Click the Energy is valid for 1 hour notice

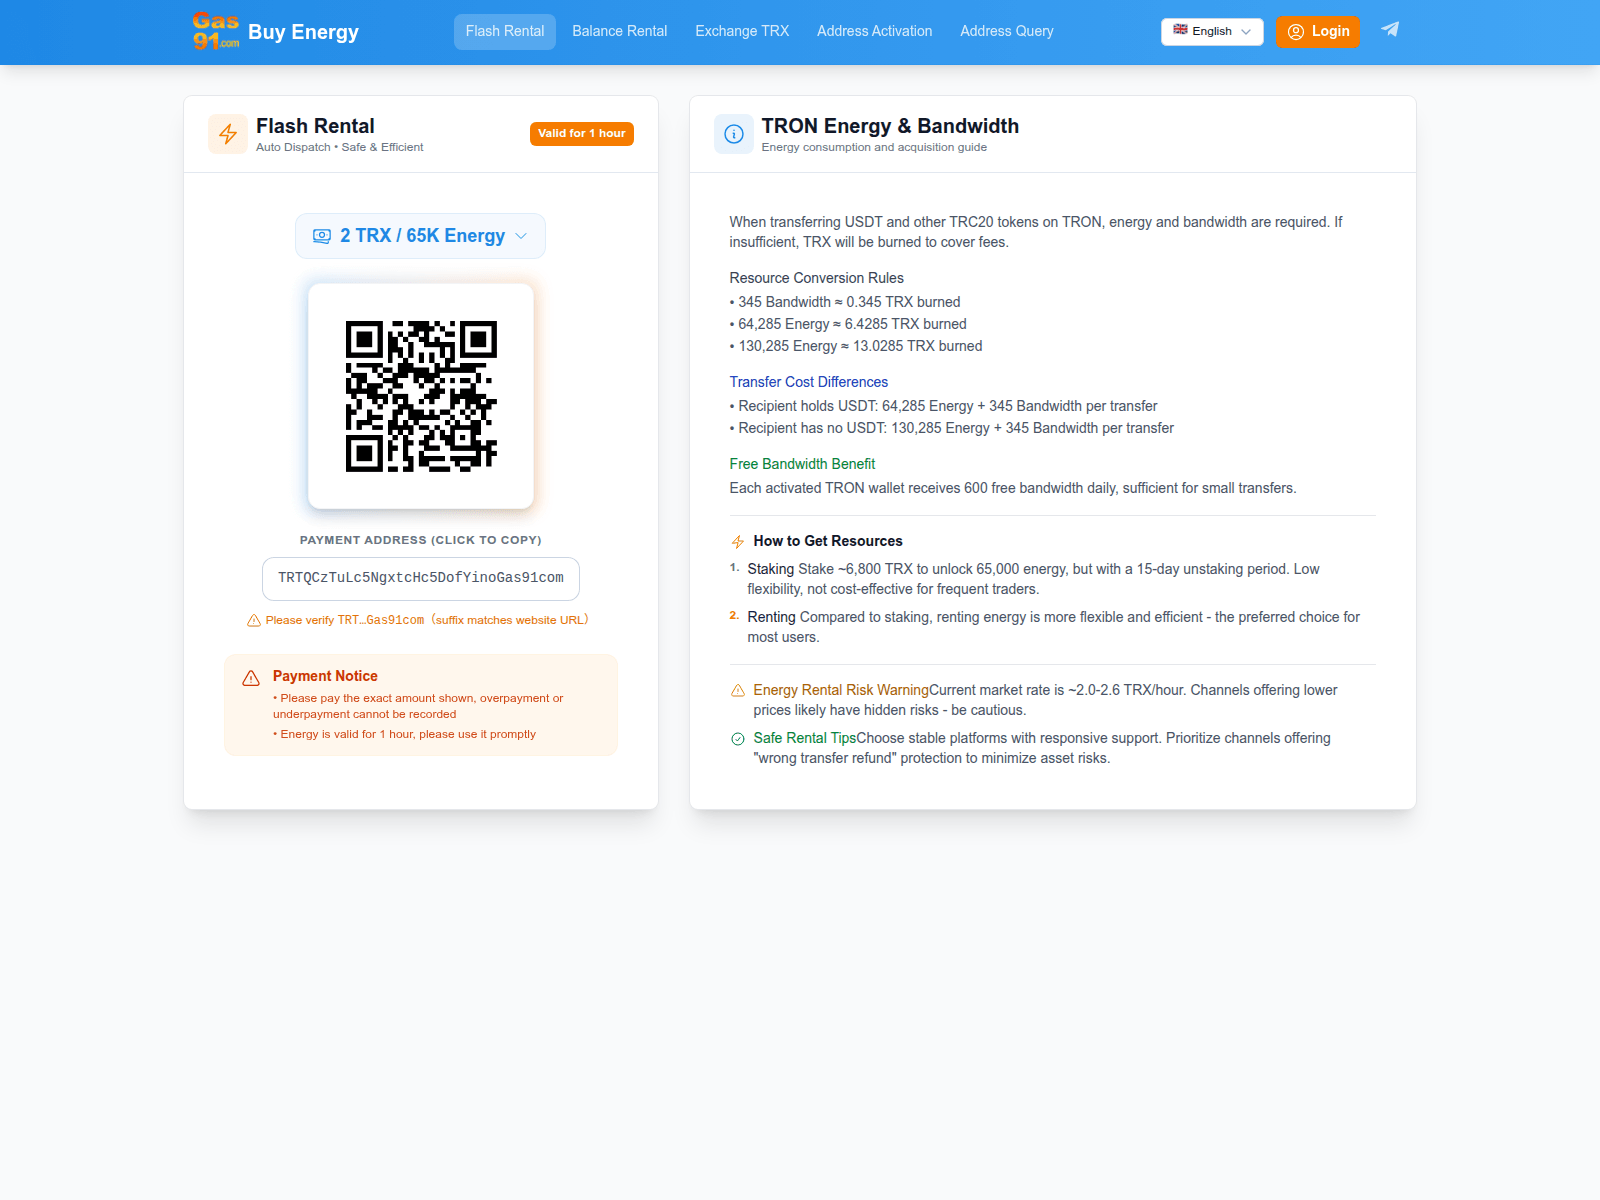tap(405, 734)
